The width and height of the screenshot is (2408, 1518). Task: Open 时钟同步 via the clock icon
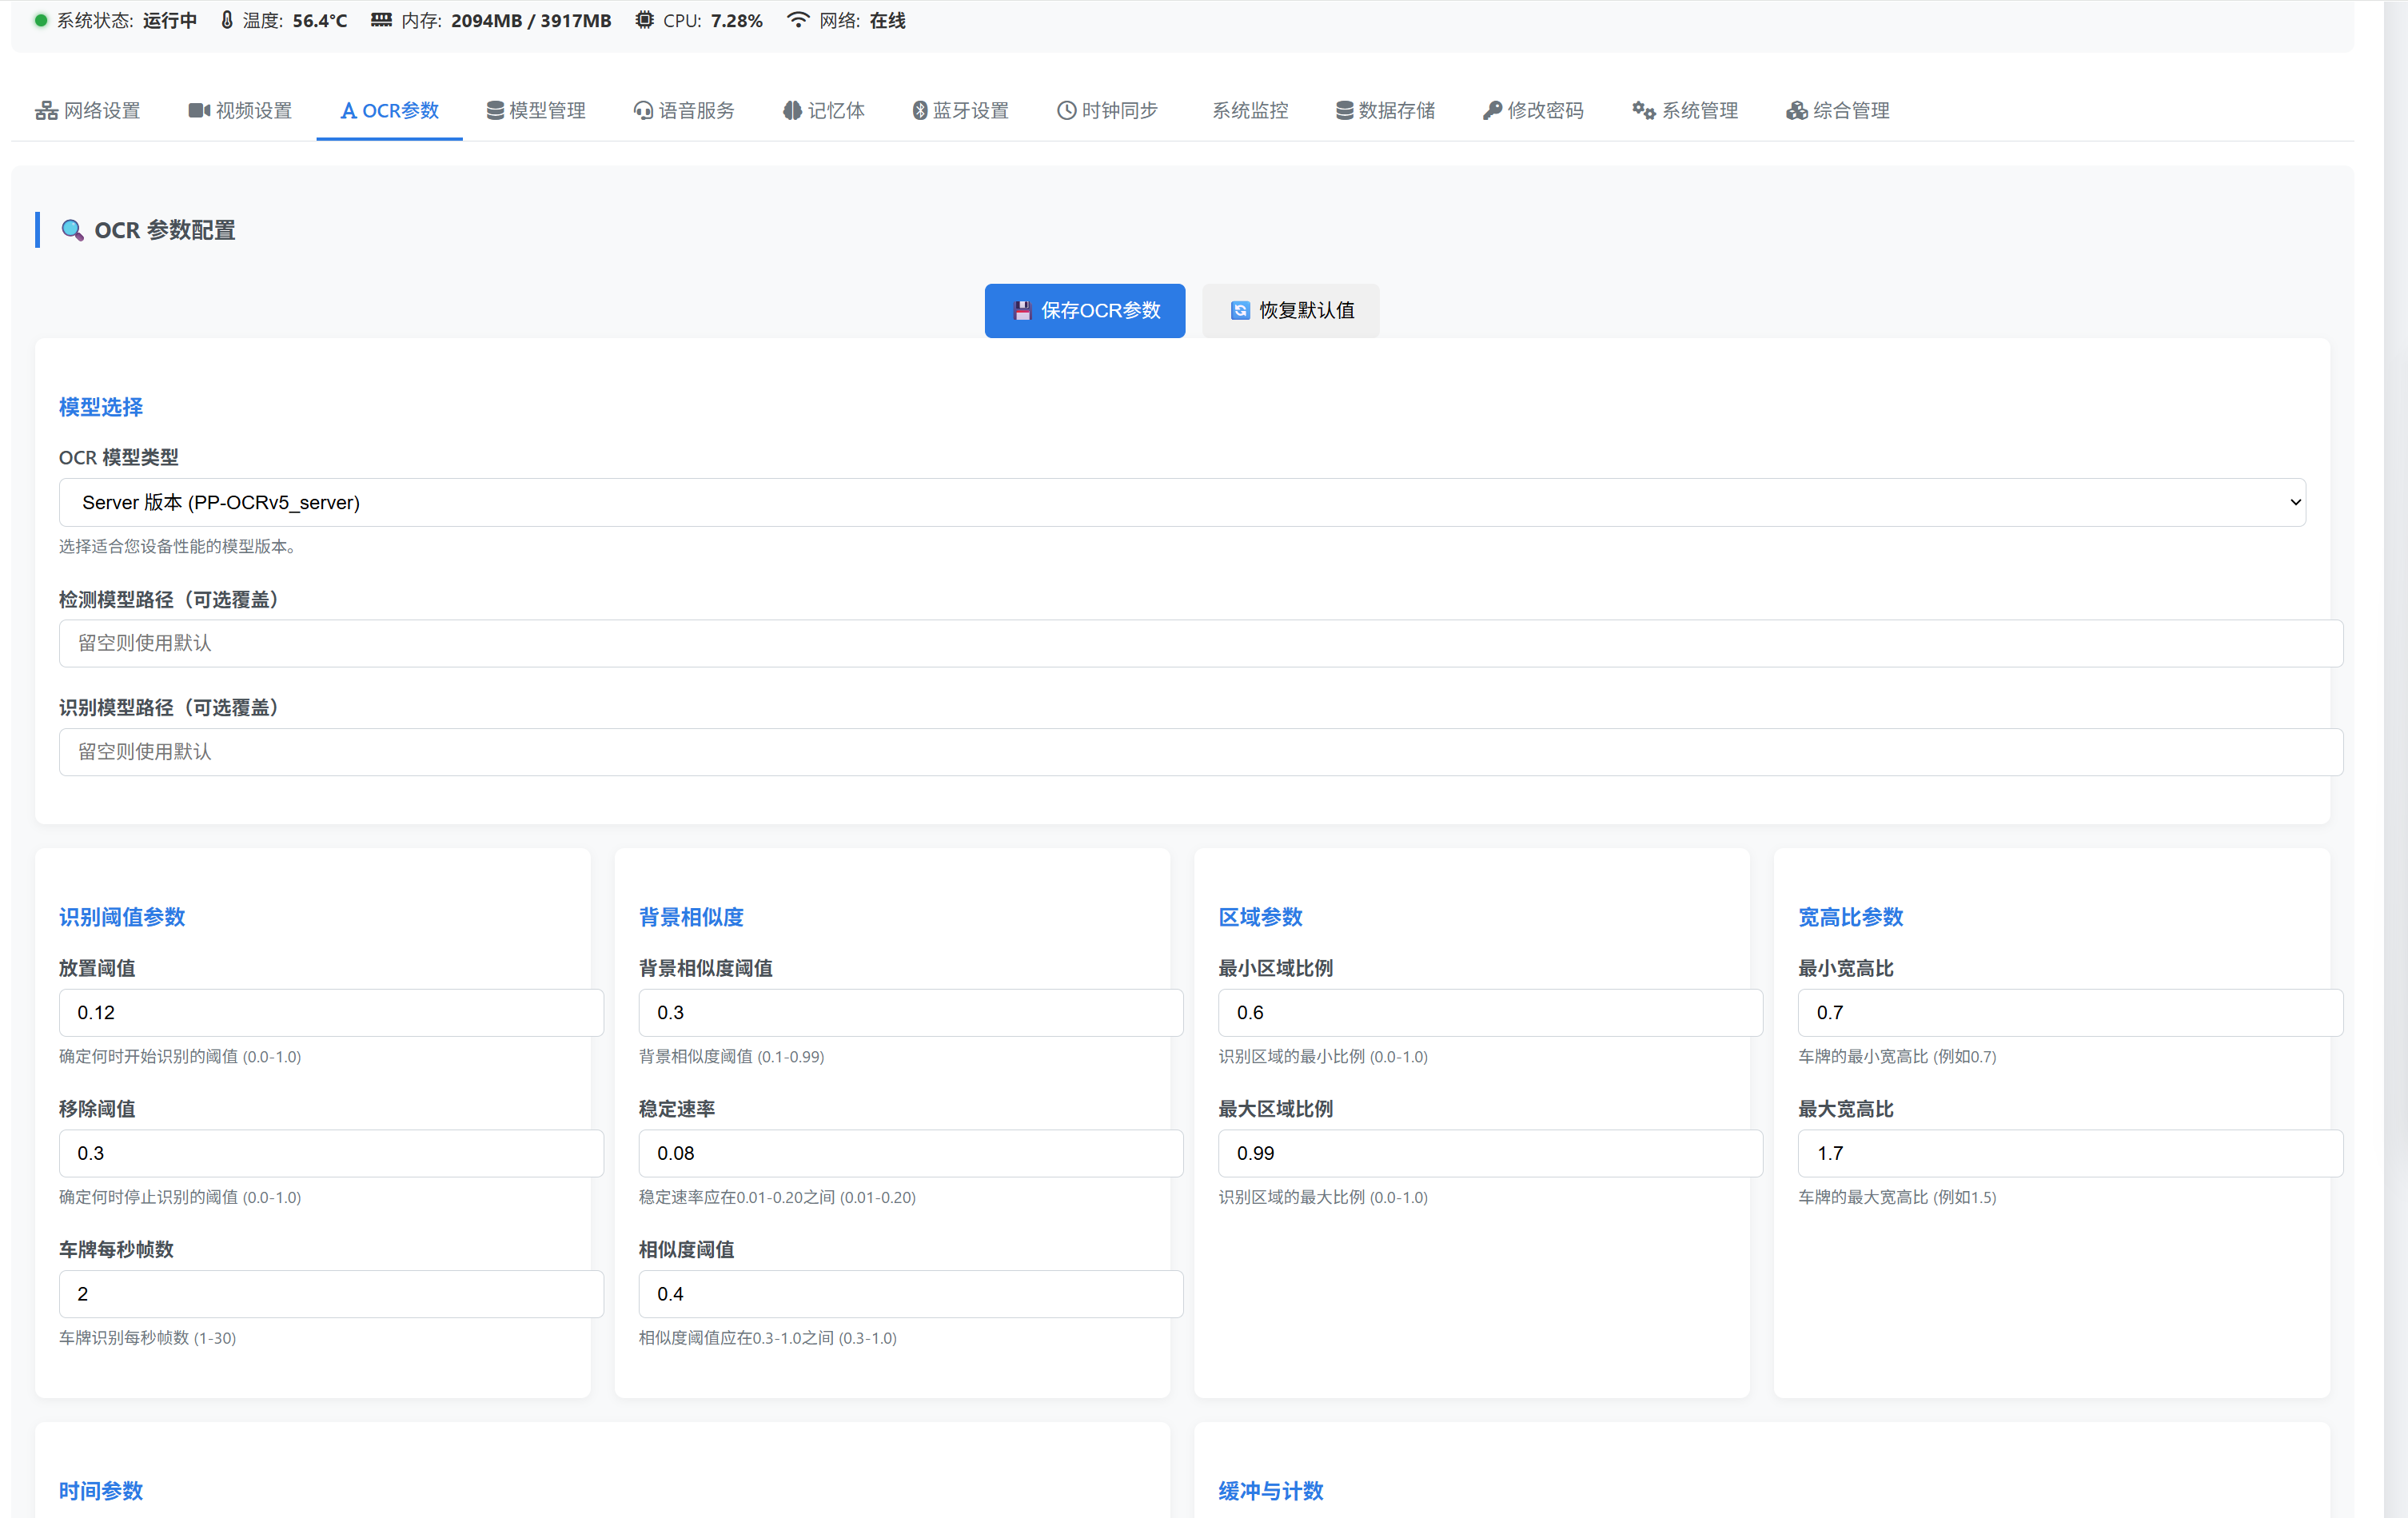point(1064,110)
